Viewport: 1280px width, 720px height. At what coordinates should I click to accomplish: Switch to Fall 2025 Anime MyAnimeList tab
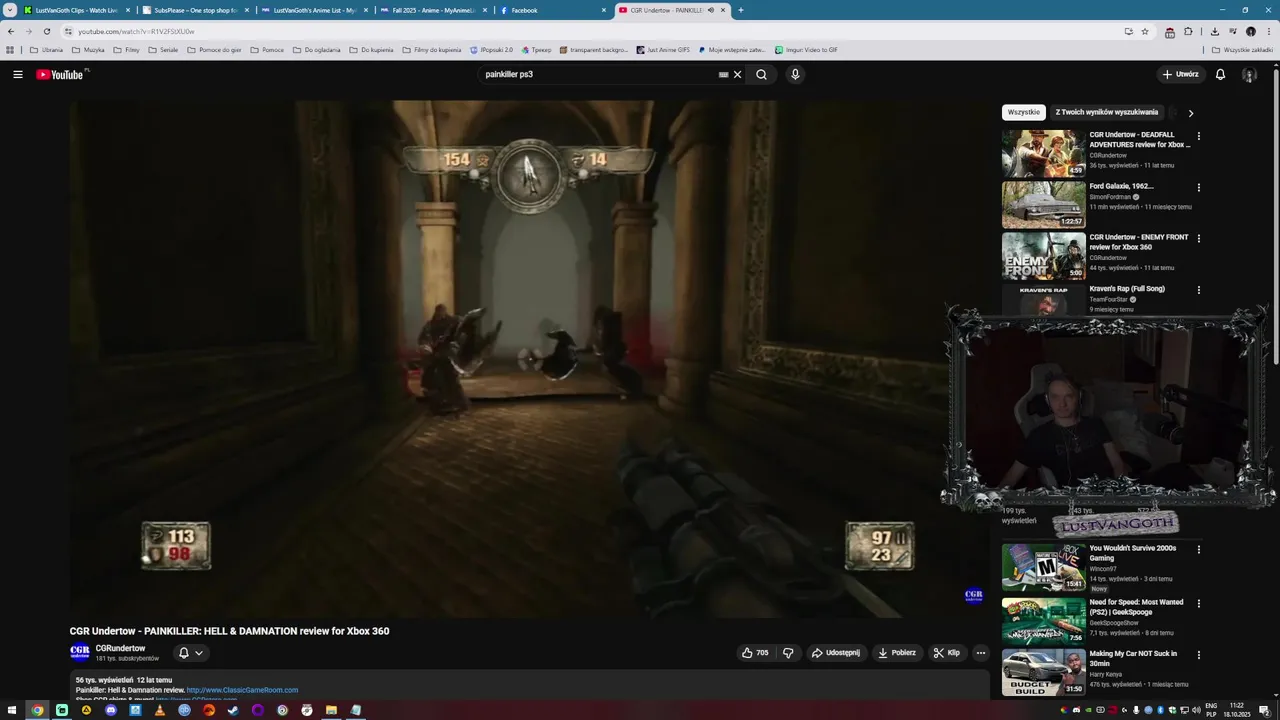click(x=433, y=10)
